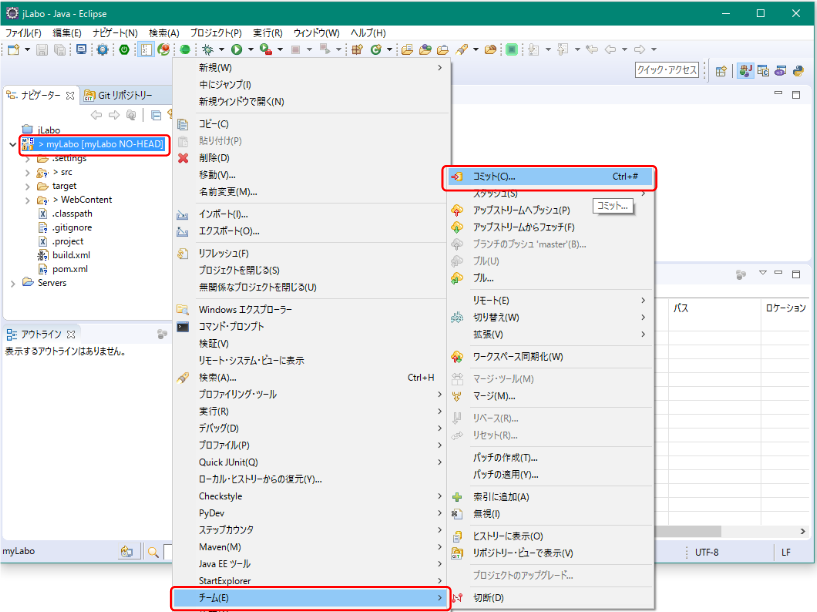This screenshot has height=612, width=817.
Task: Click the Save All toolbar icon
Action: point(60,49)
